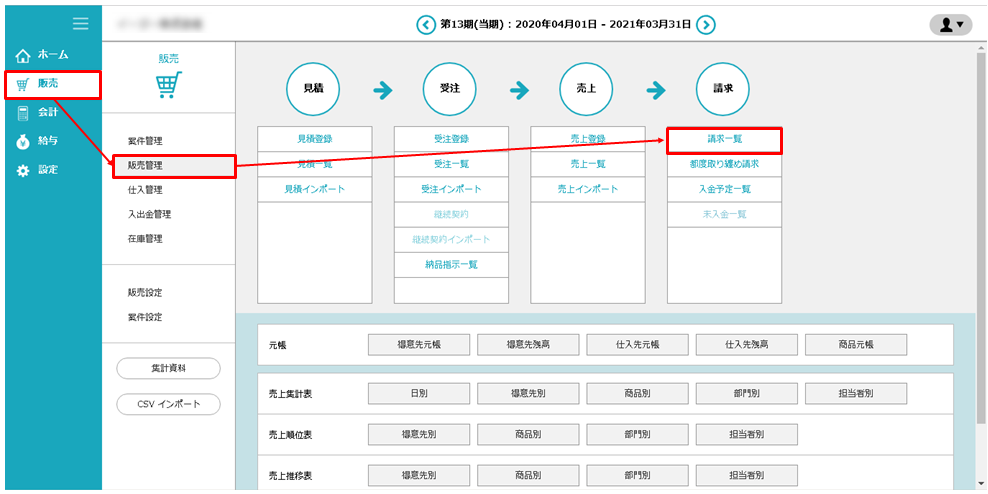Open the user account dropdown
988x494 pixels.
(950, 25)
